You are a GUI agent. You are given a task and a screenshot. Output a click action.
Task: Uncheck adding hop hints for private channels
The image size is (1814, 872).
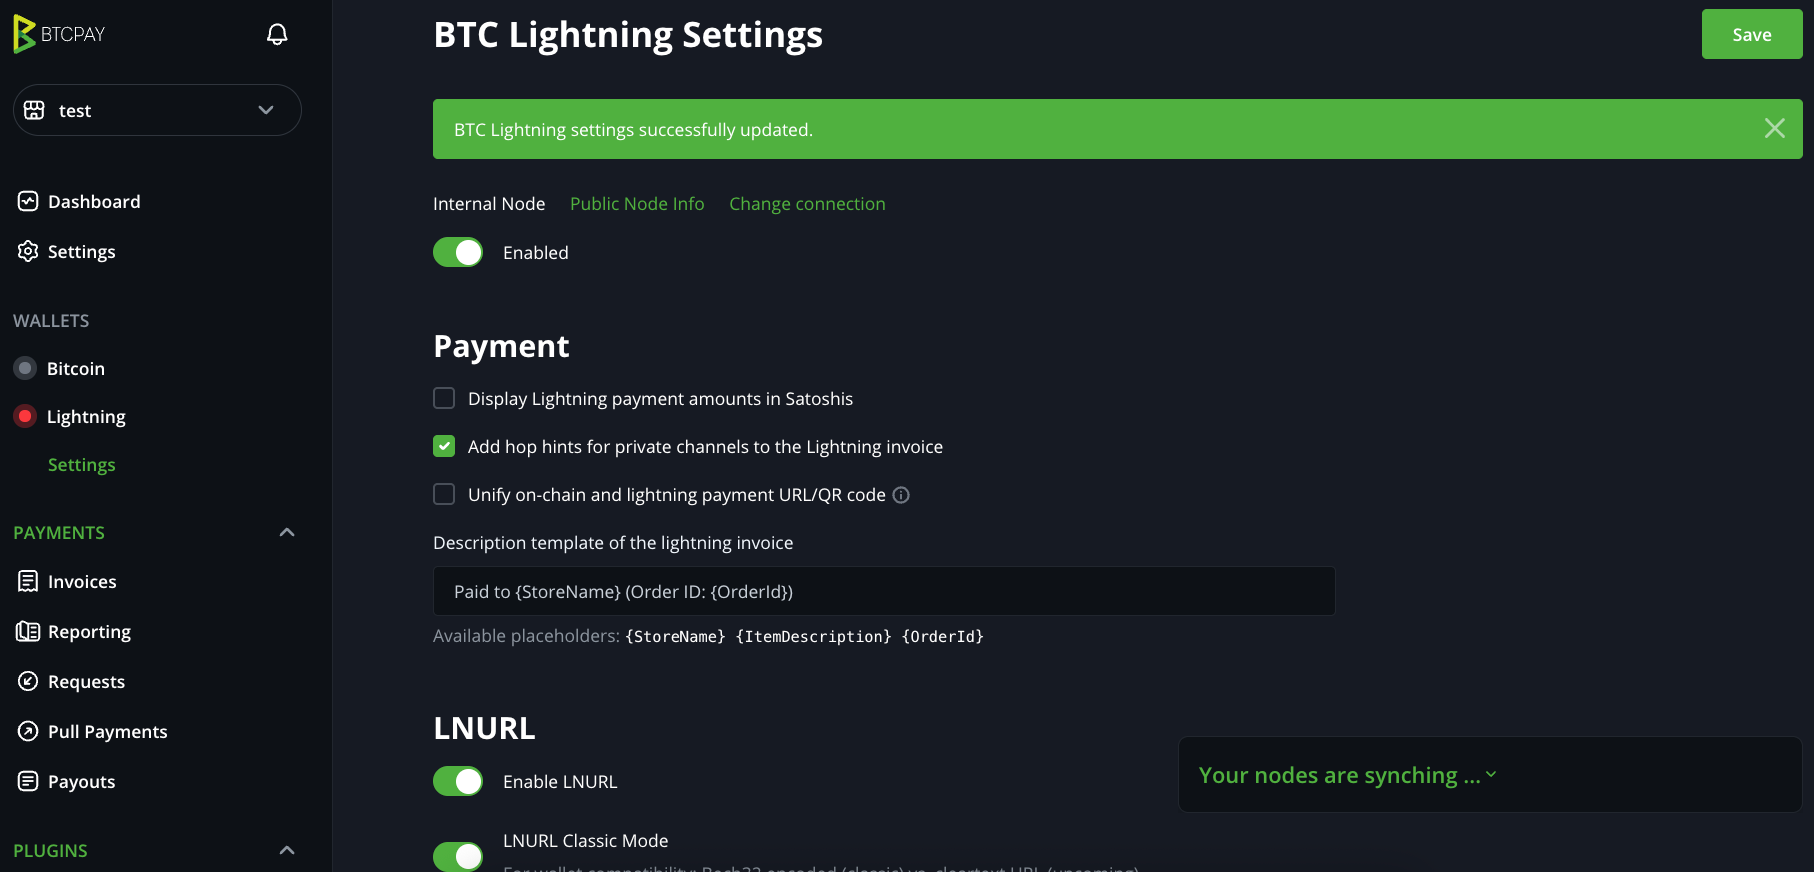click(x=443, y=446)
